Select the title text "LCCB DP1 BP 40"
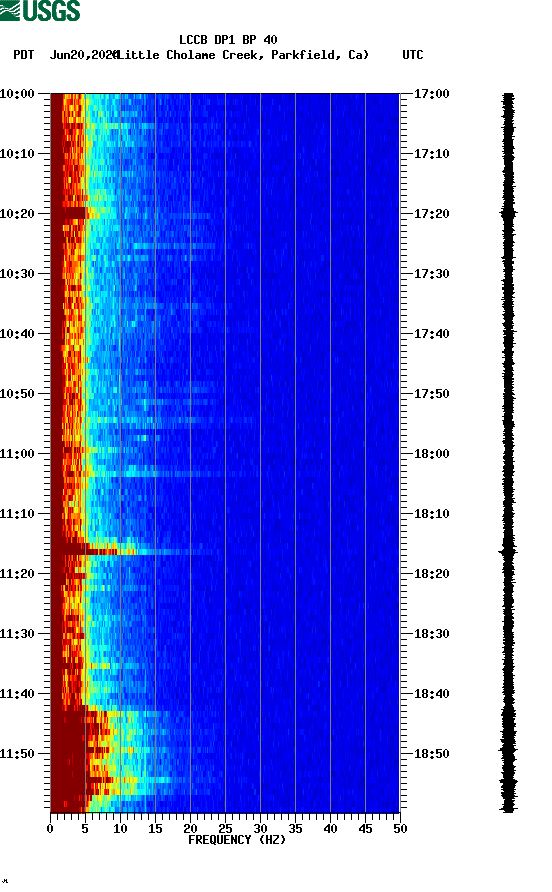552x892 pixels. pos(228,40)
